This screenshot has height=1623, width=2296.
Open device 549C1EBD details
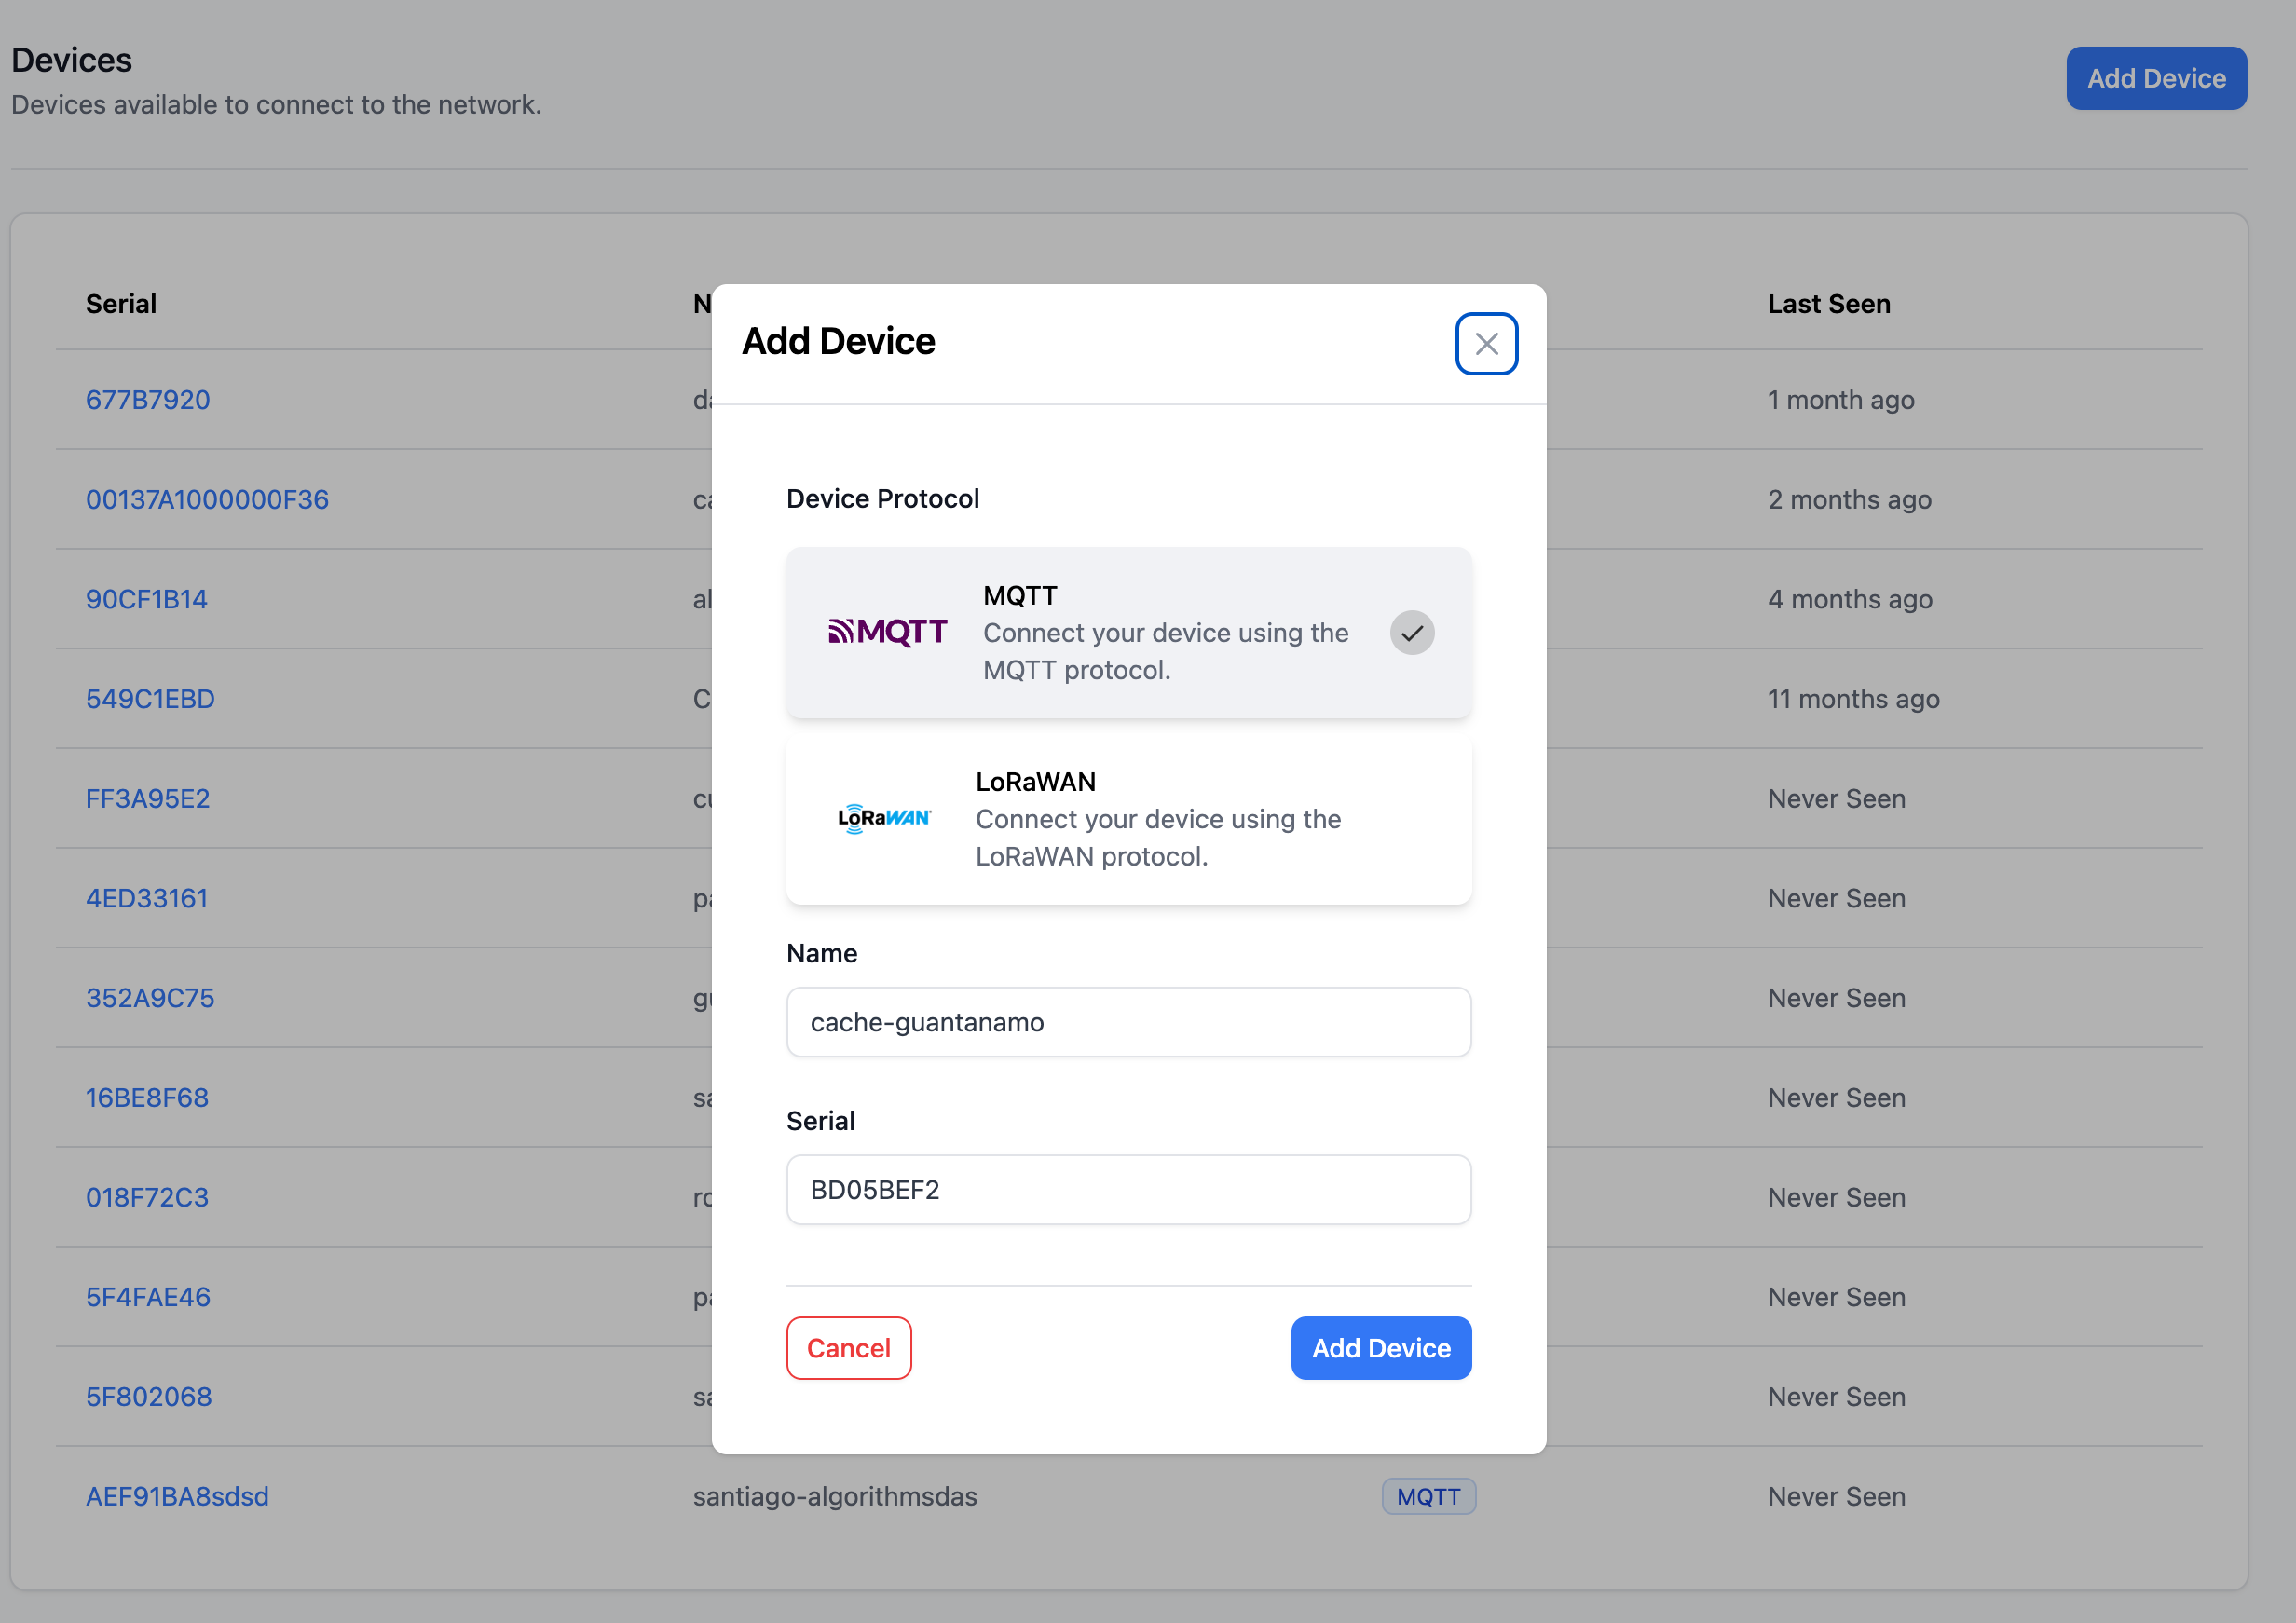pos(150,698)
